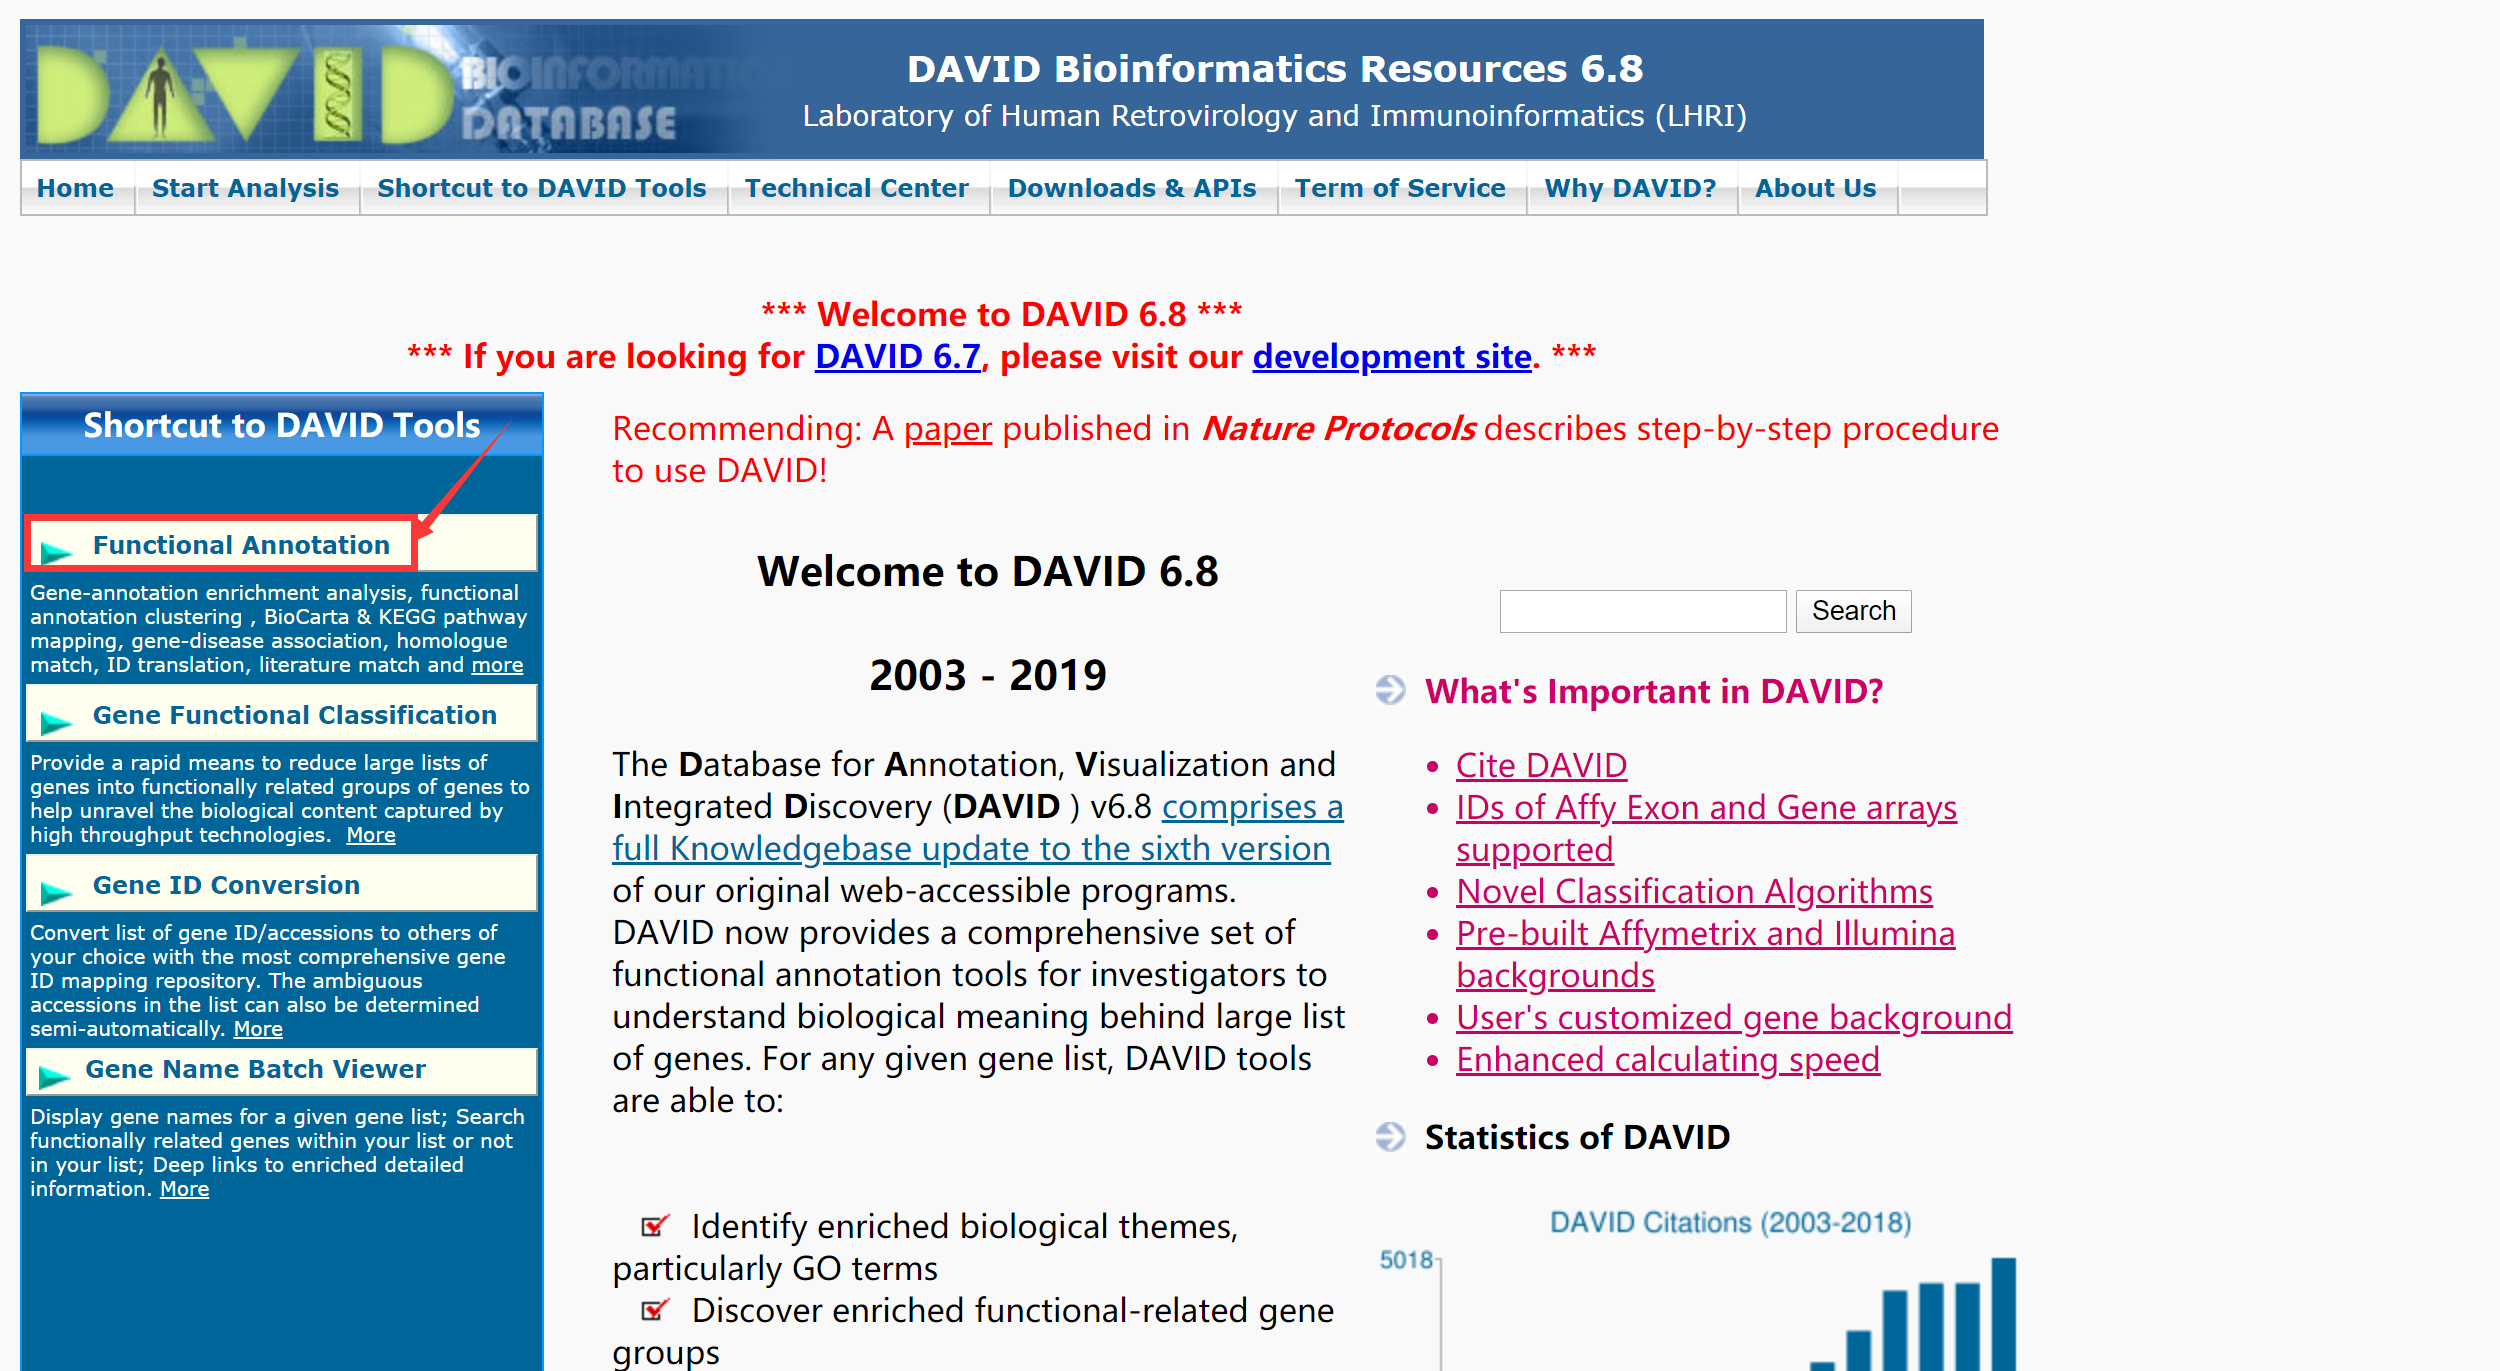
Task: Click the blue arrow icon before What's Important in DAVID
Action: click(1391, 690)
